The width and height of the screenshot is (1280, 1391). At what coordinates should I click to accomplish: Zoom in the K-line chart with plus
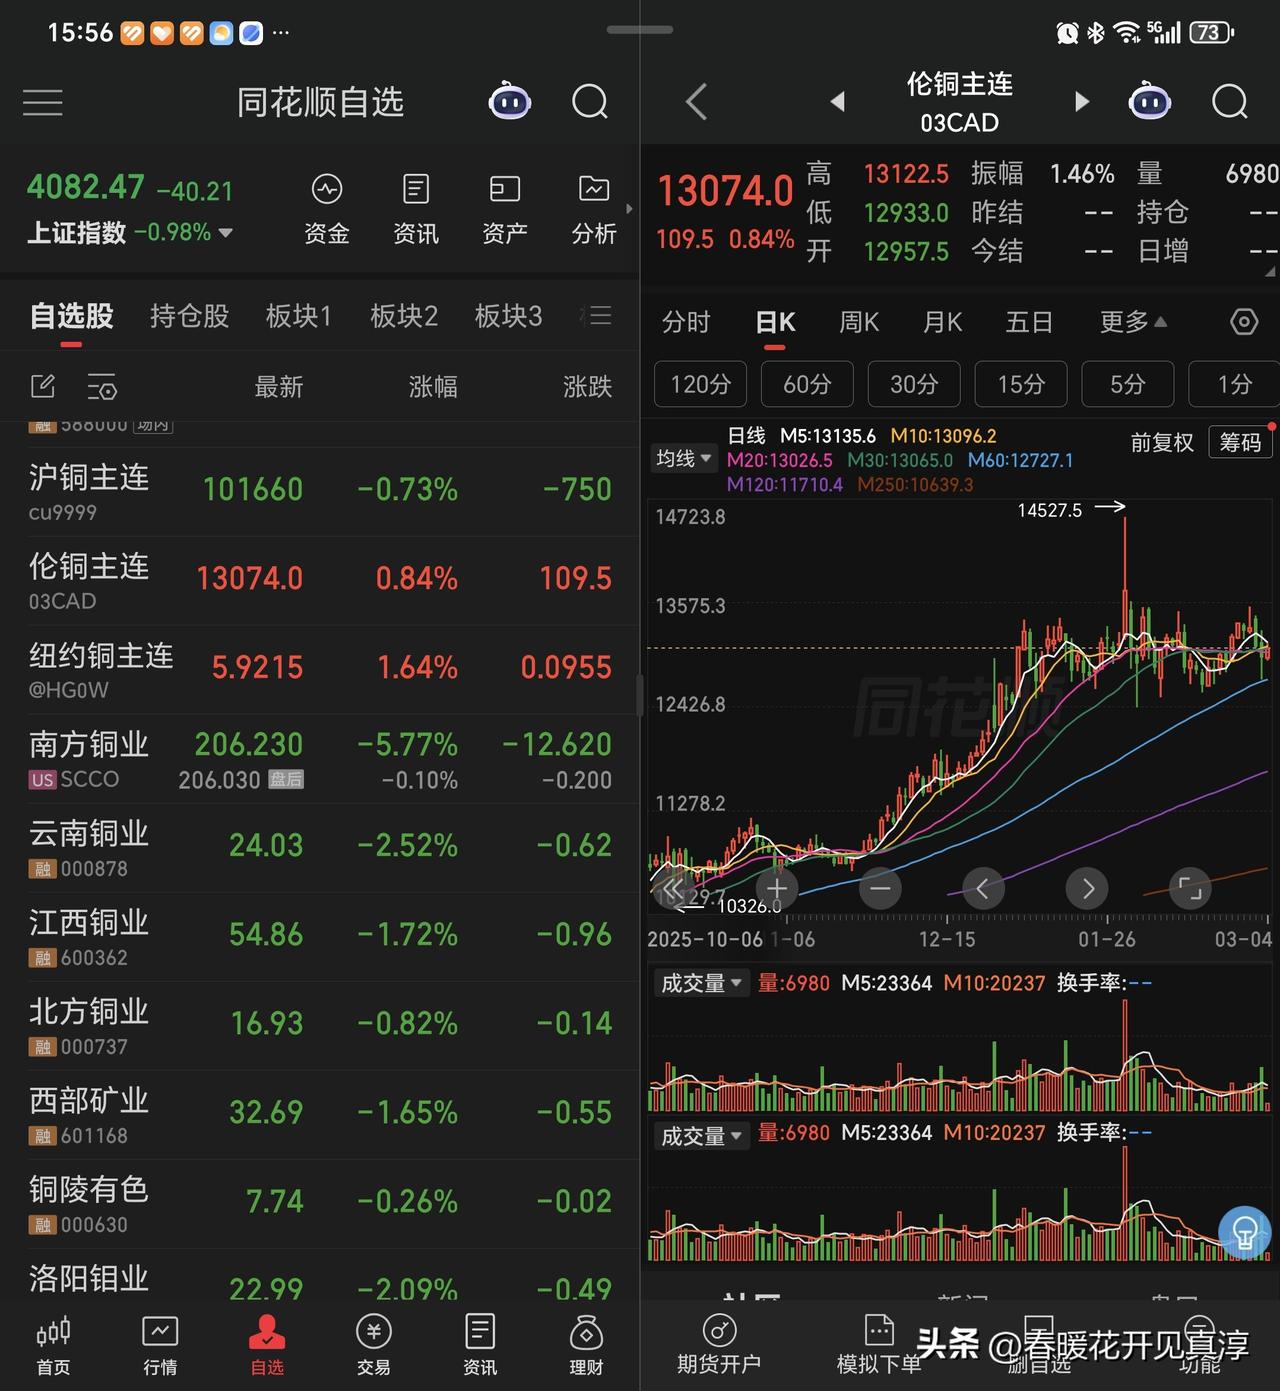777,888
